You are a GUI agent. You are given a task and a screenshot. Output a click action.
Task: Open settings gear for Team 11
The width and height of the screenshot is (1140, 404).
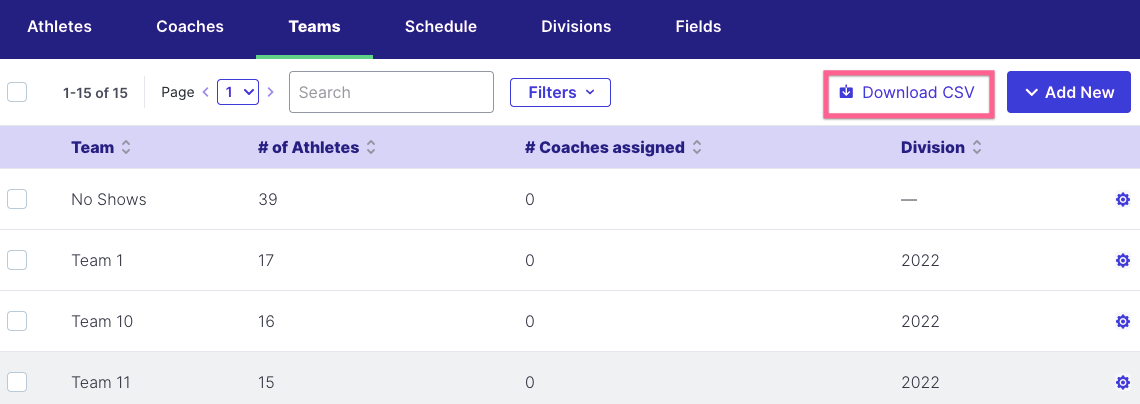click(x=1122, y=382)
